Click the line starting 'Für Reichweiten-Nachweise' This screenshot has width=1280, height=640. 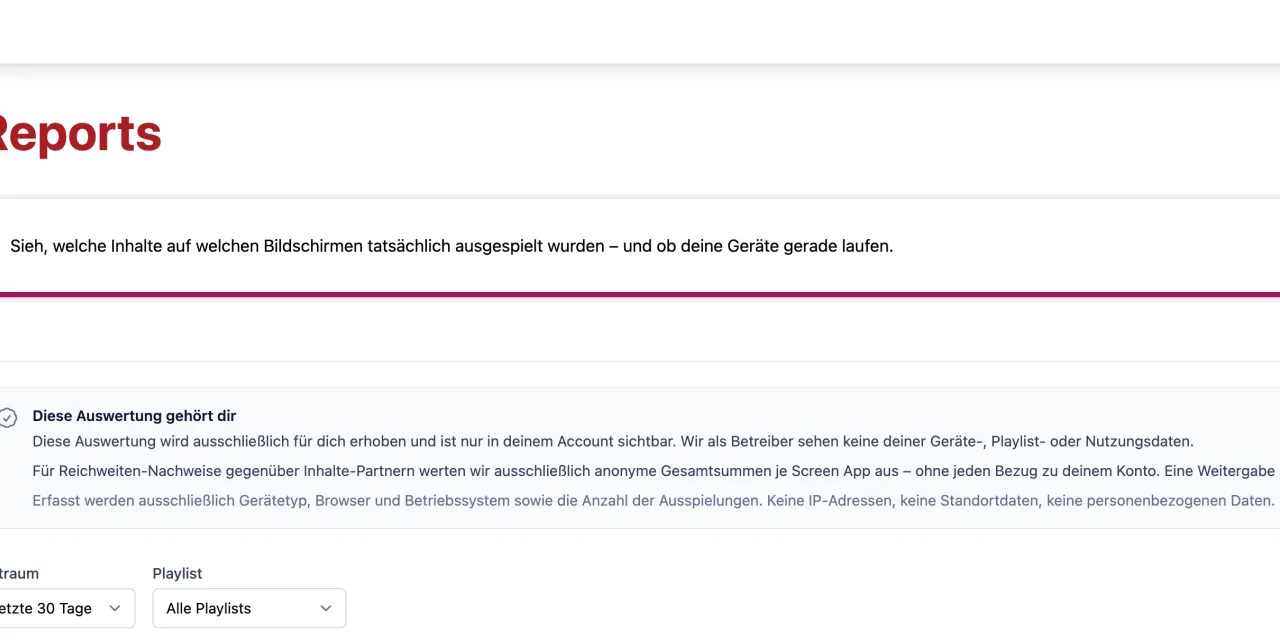pyautogui.click(x=656, y=471)
